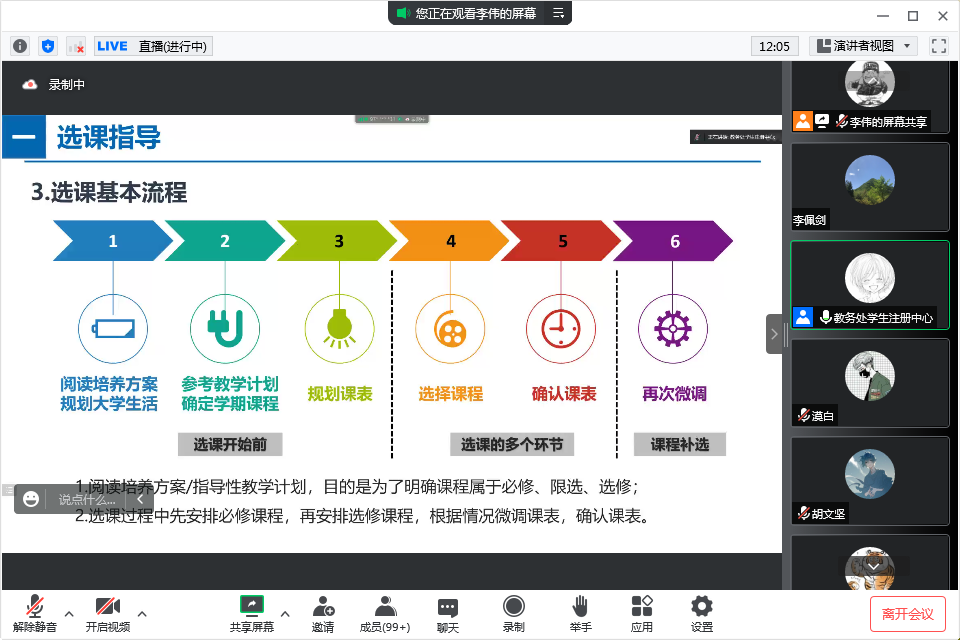Open the 演讲者视图 view dropdown

864,46
